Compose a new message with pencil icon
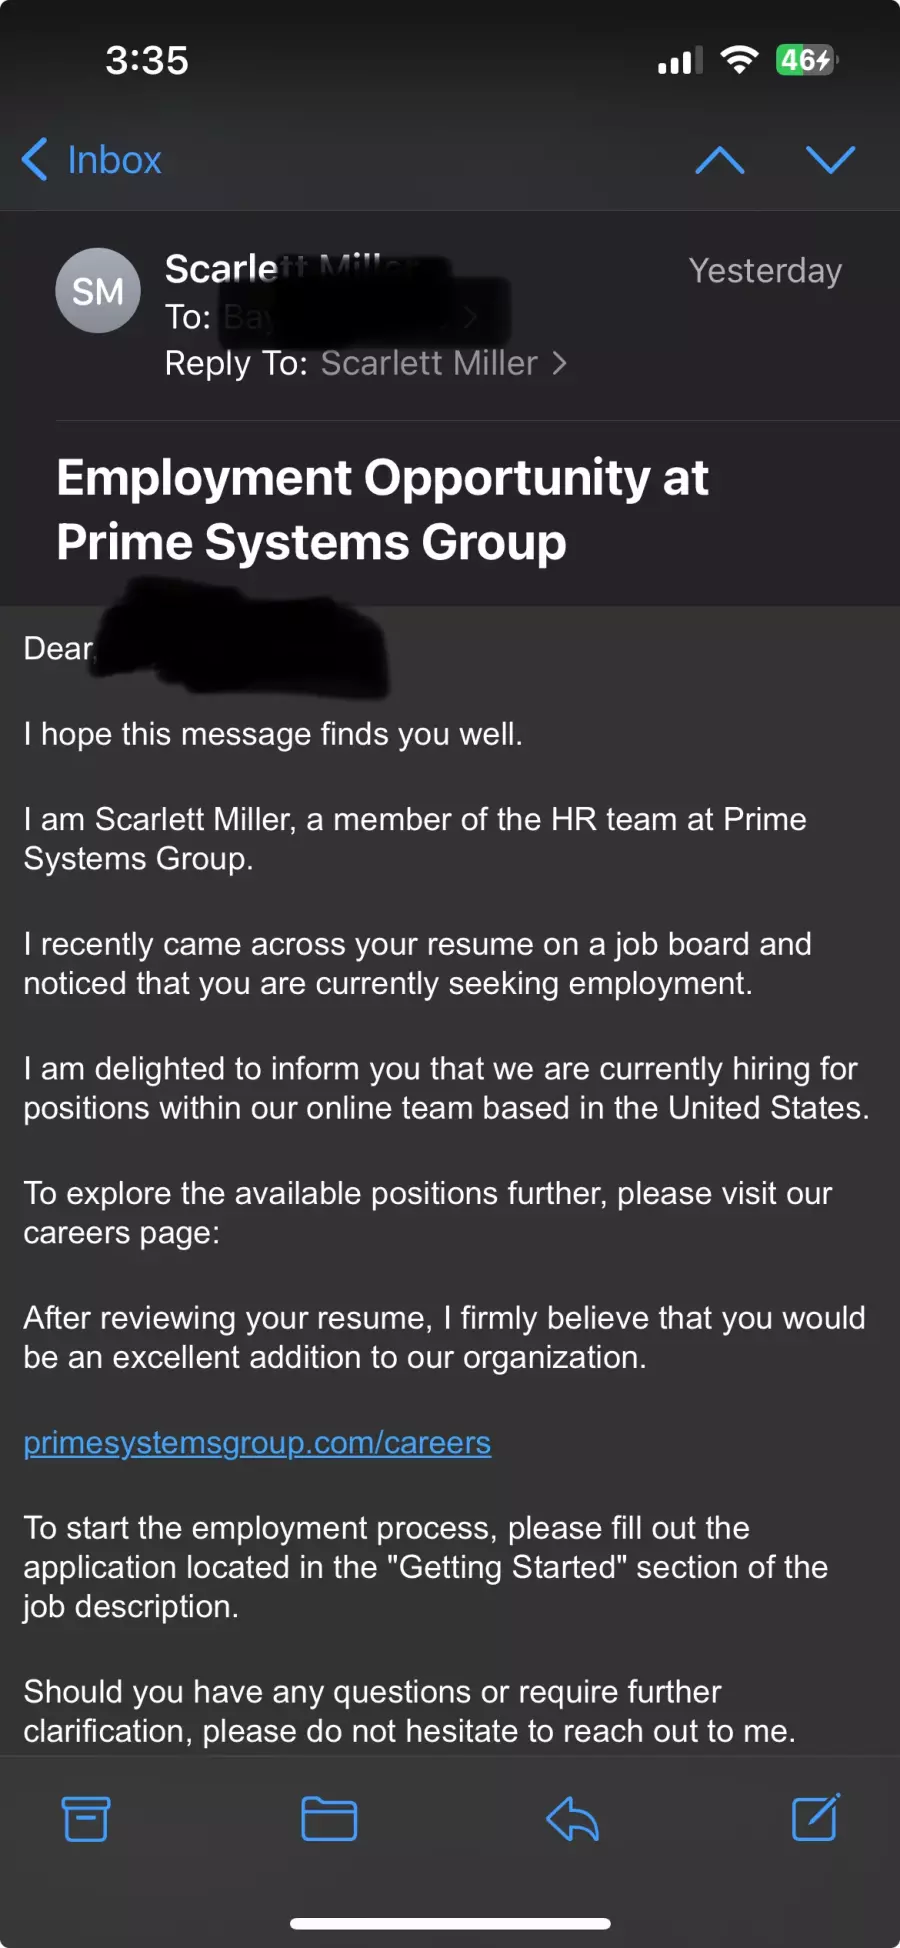The width and height of the screenshot is (900, 1948). [x=816, y=1817]
